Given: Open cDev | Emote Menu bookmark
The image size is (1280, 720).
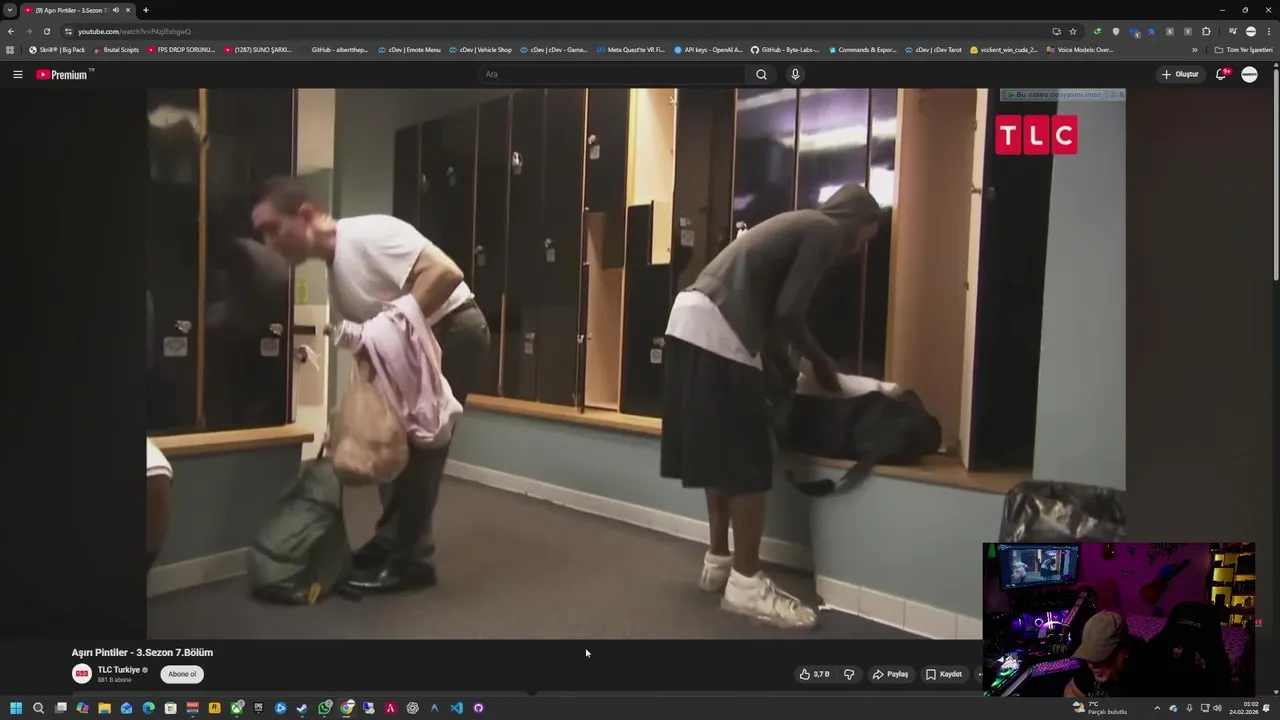Looking at the screenshot, I should click(409, 49).
